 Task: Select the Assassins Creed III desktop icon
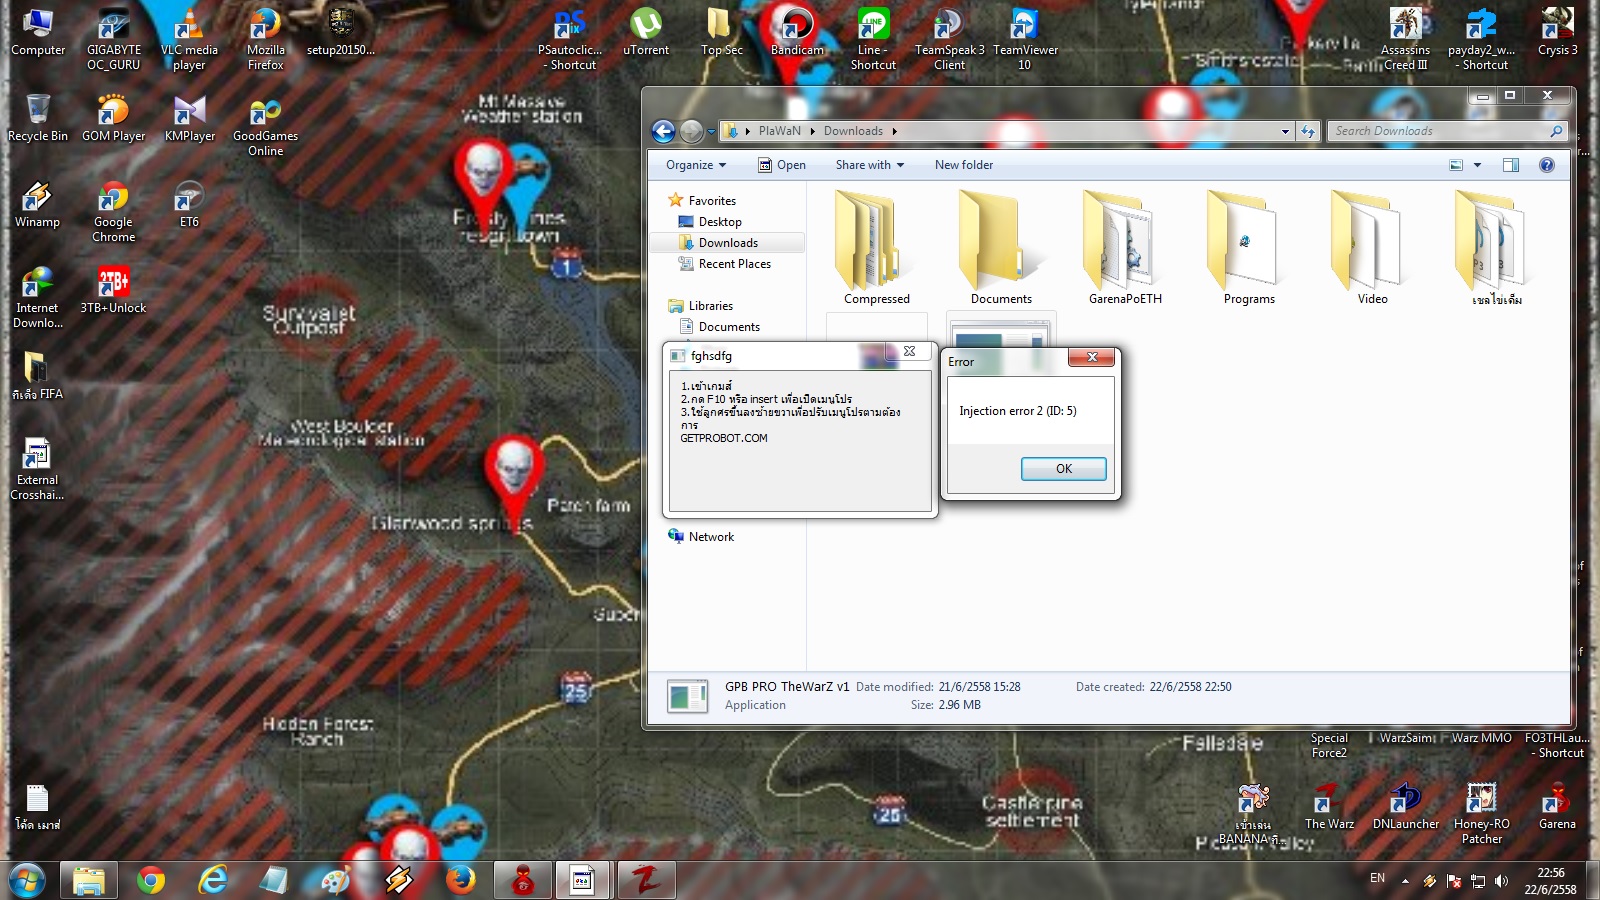tap(1405, 39)
